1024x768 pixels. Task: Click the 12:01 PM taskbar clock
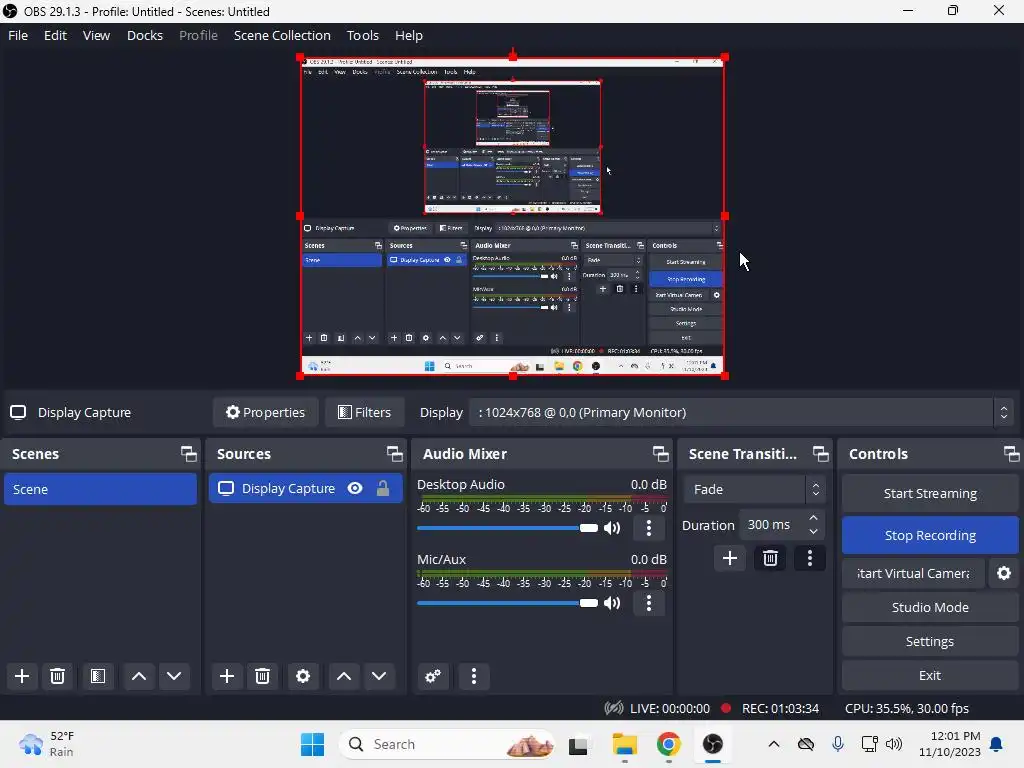pos(950,744)
